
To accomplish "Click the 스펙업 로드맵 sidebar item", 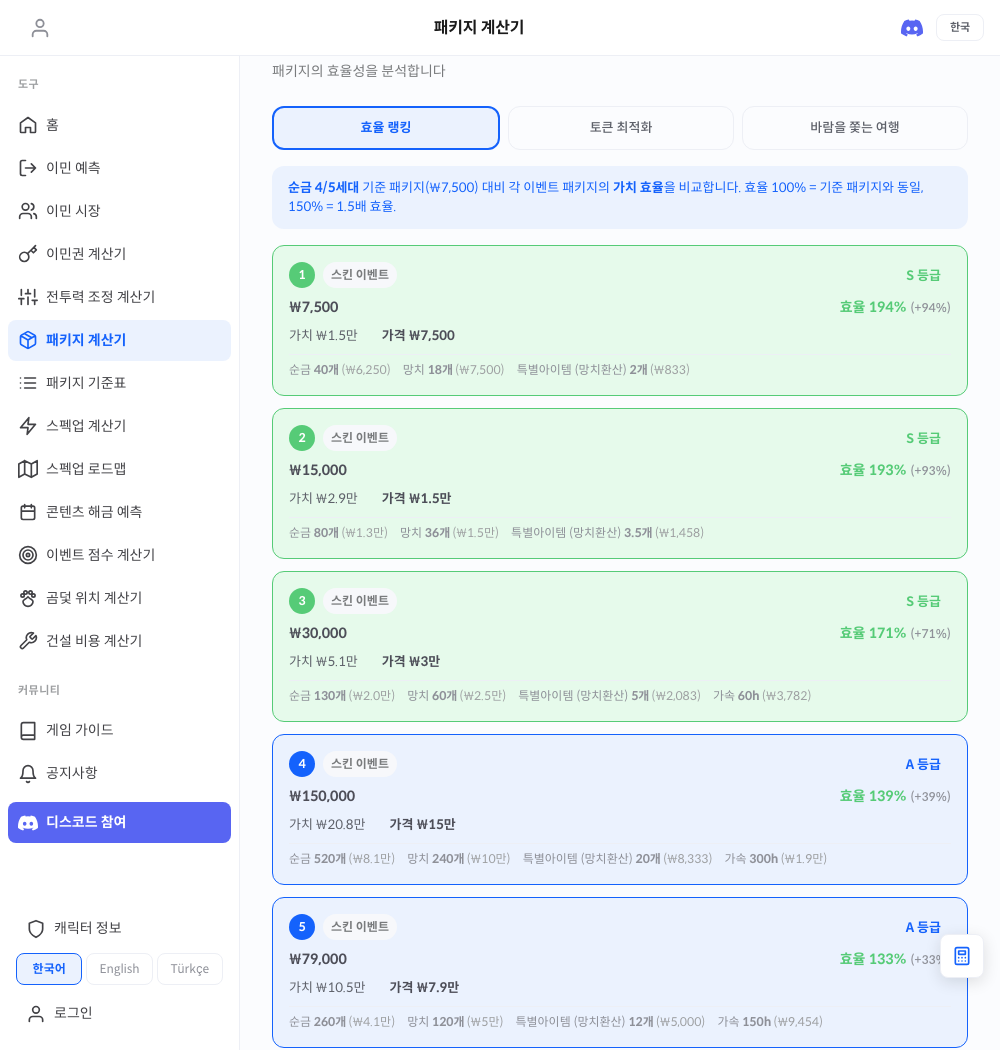I will (x=119, y=469).
